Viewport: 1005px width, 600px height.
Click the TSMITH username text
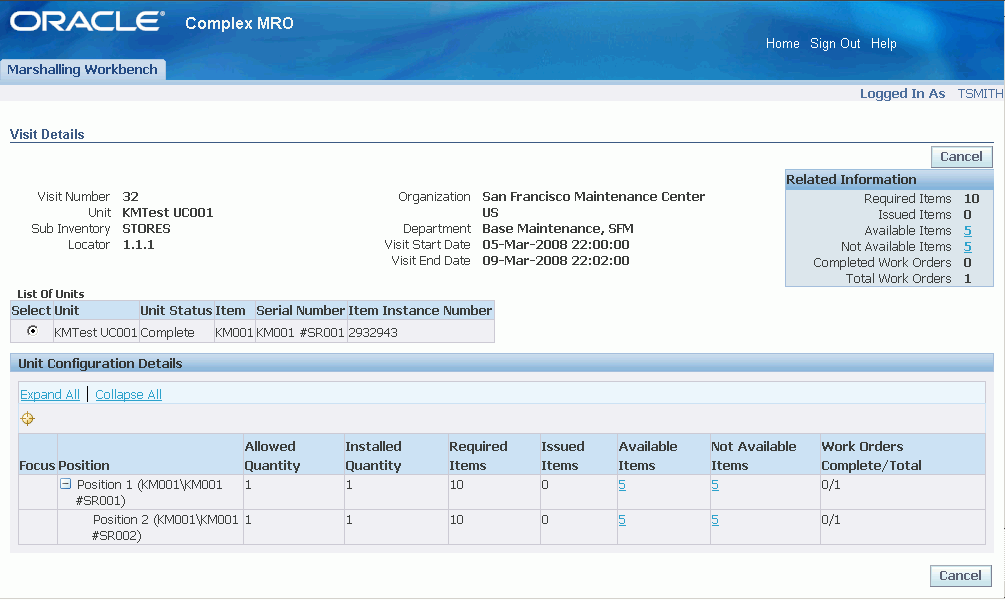pyautogui.click(x=980, y=94)
